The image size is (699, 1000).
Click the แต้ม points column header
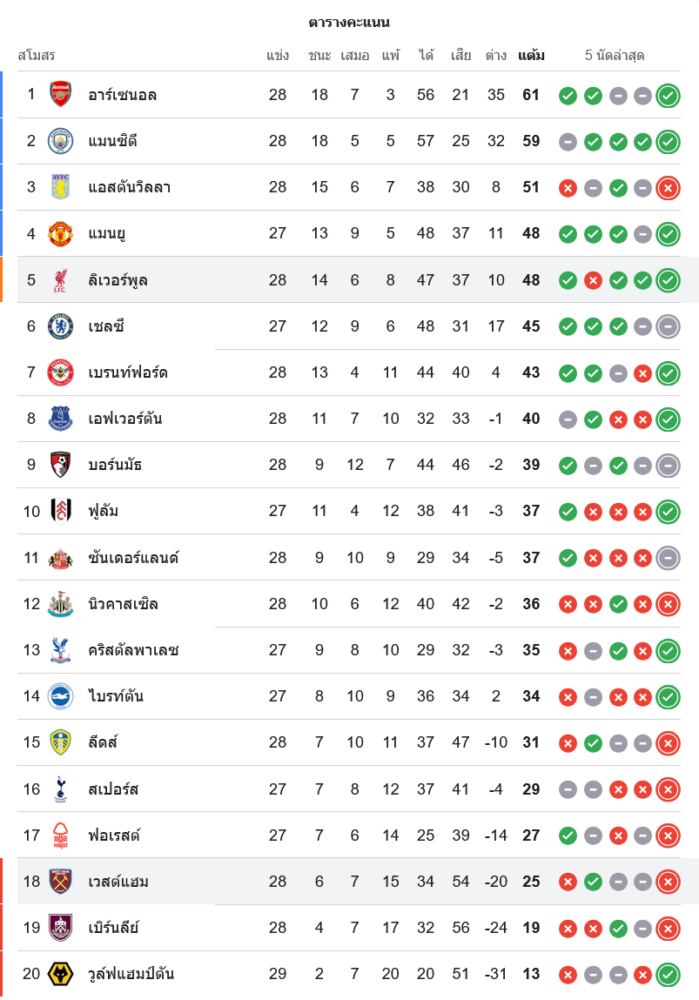point(531,55)
